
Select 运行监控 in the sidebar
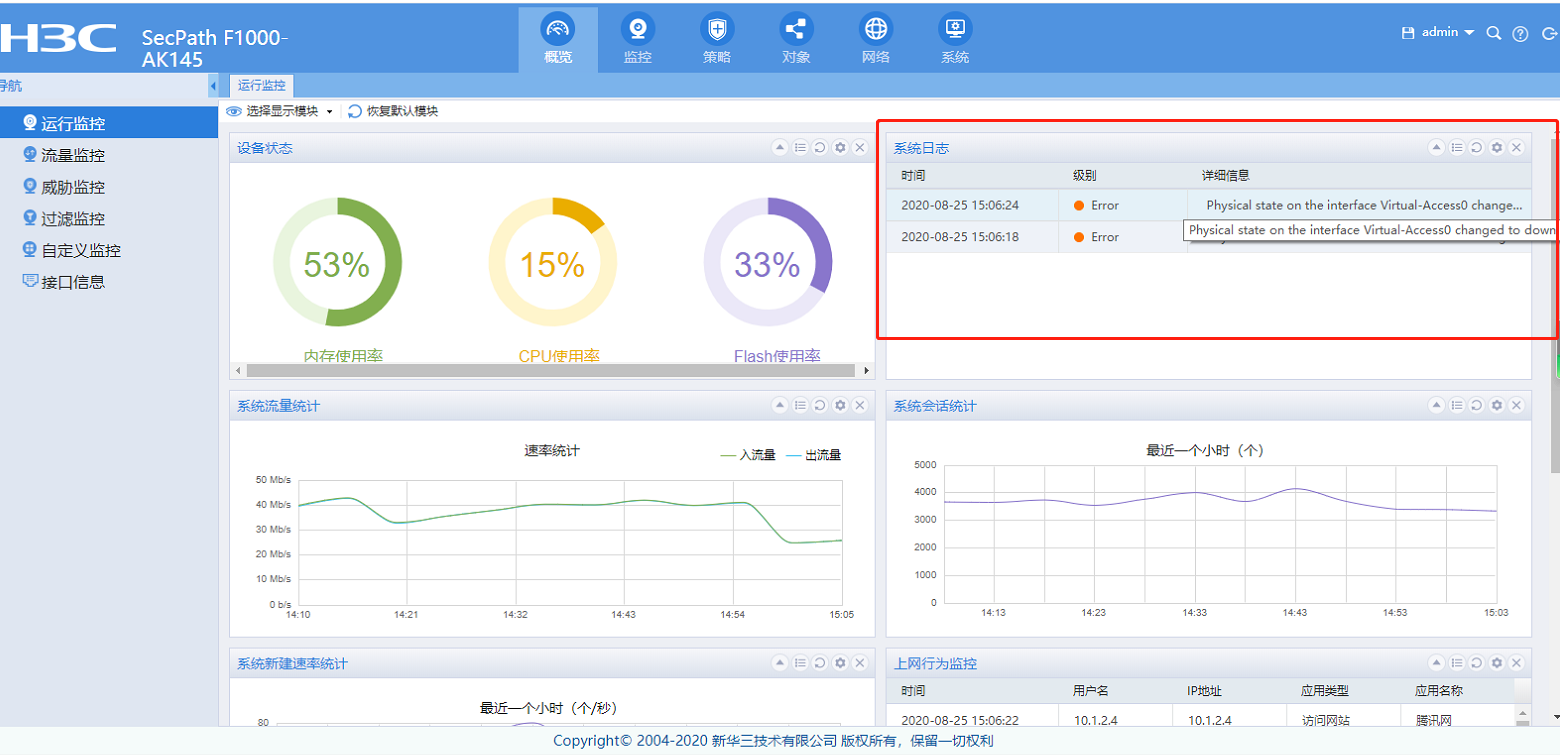pos(109,123)
